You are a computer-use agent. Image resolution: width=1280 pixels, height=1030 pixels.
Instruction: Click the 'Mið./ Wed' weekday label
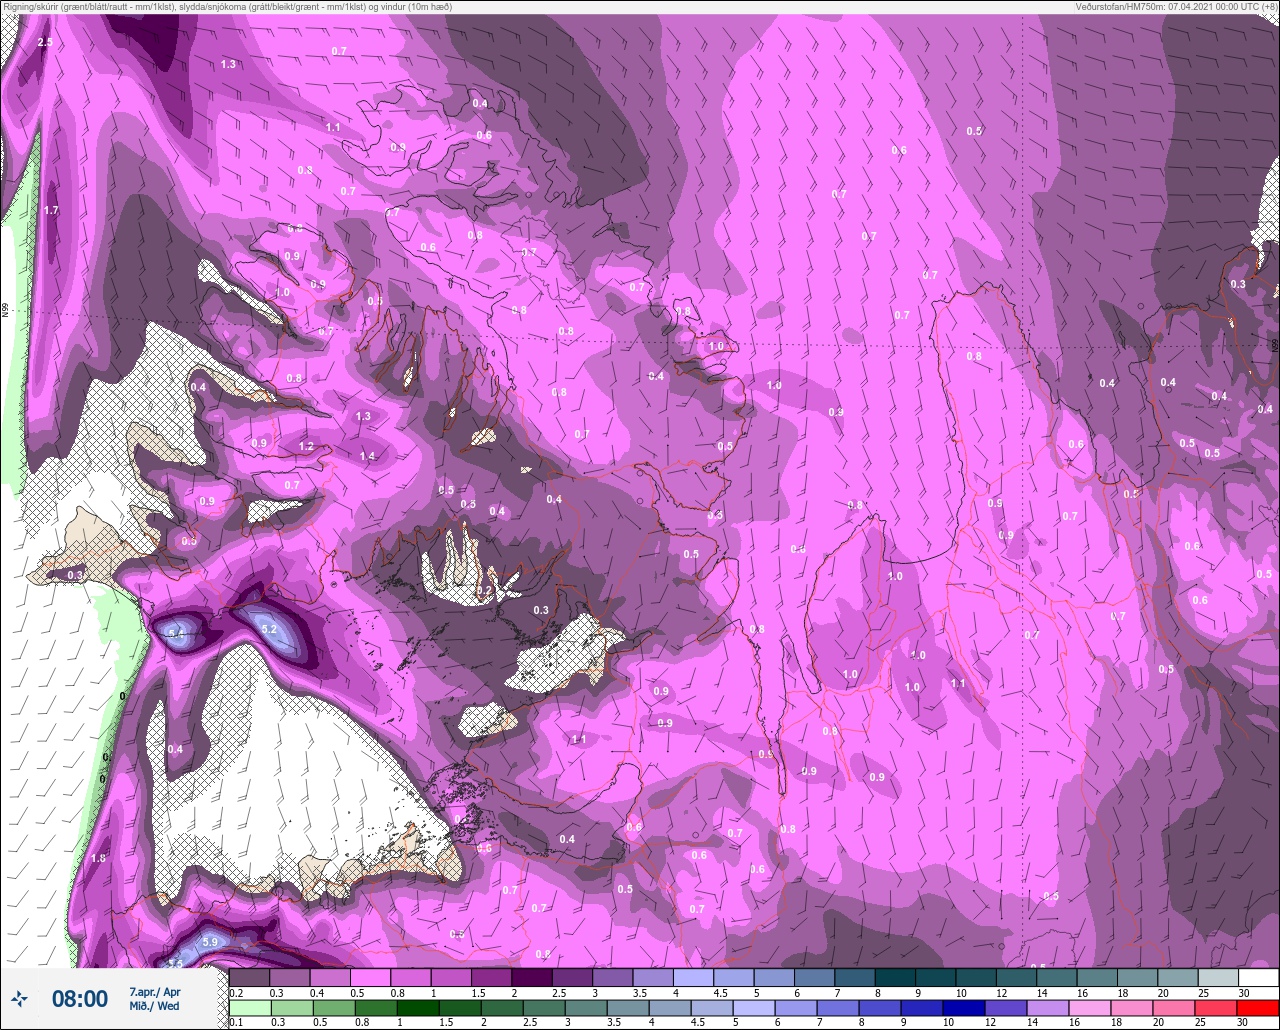[x=155, y=1006]
